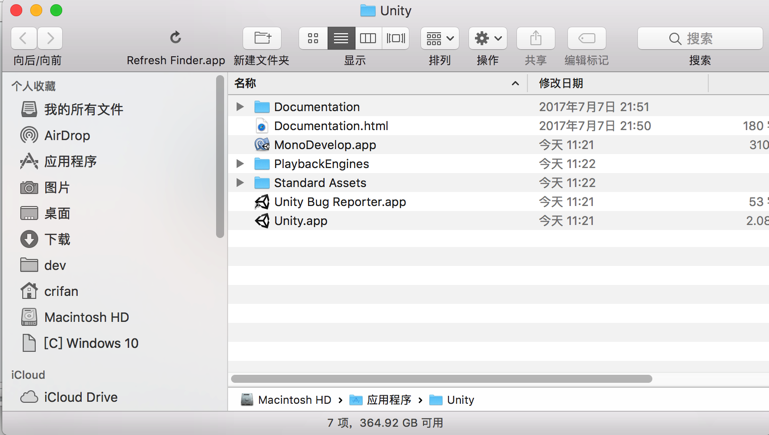Expand the PlaybackEngines folder triangle
This screenshot has height=435, width=769.
[240, 163]
